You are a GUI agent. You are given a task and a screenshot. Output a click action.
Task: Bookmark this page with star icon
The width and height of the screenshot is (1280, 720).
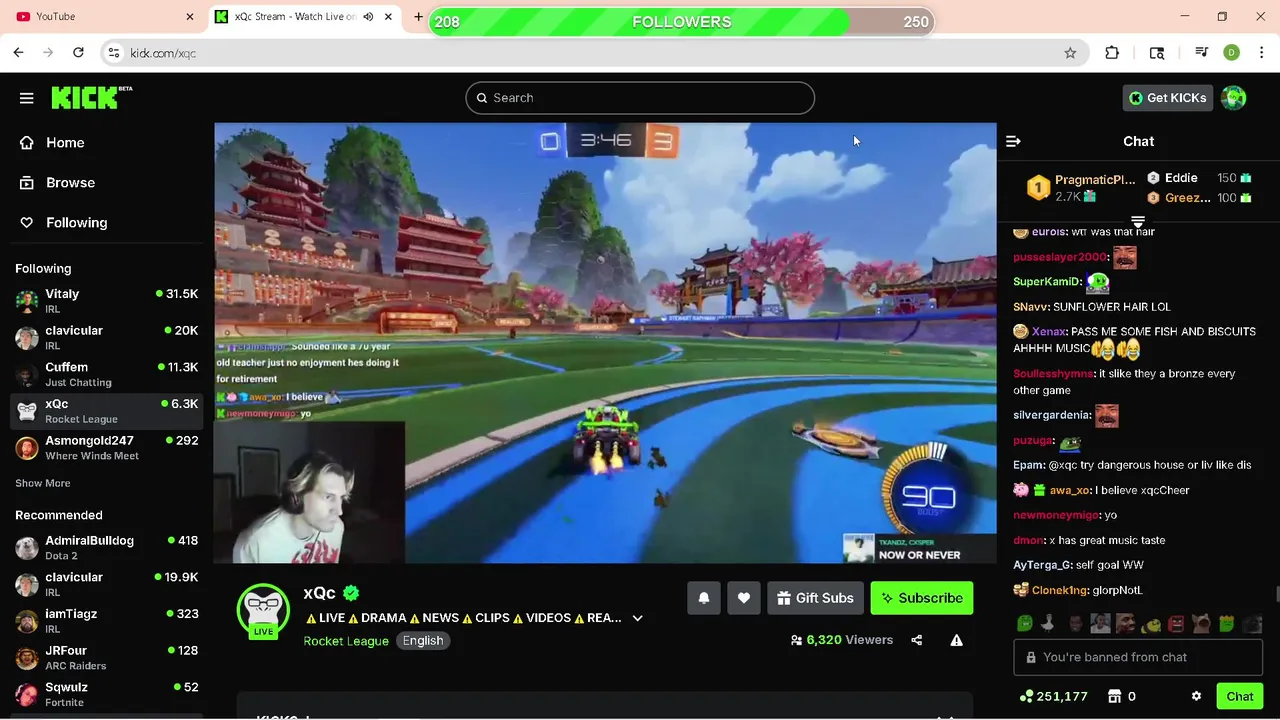[x=1070, y=53]
